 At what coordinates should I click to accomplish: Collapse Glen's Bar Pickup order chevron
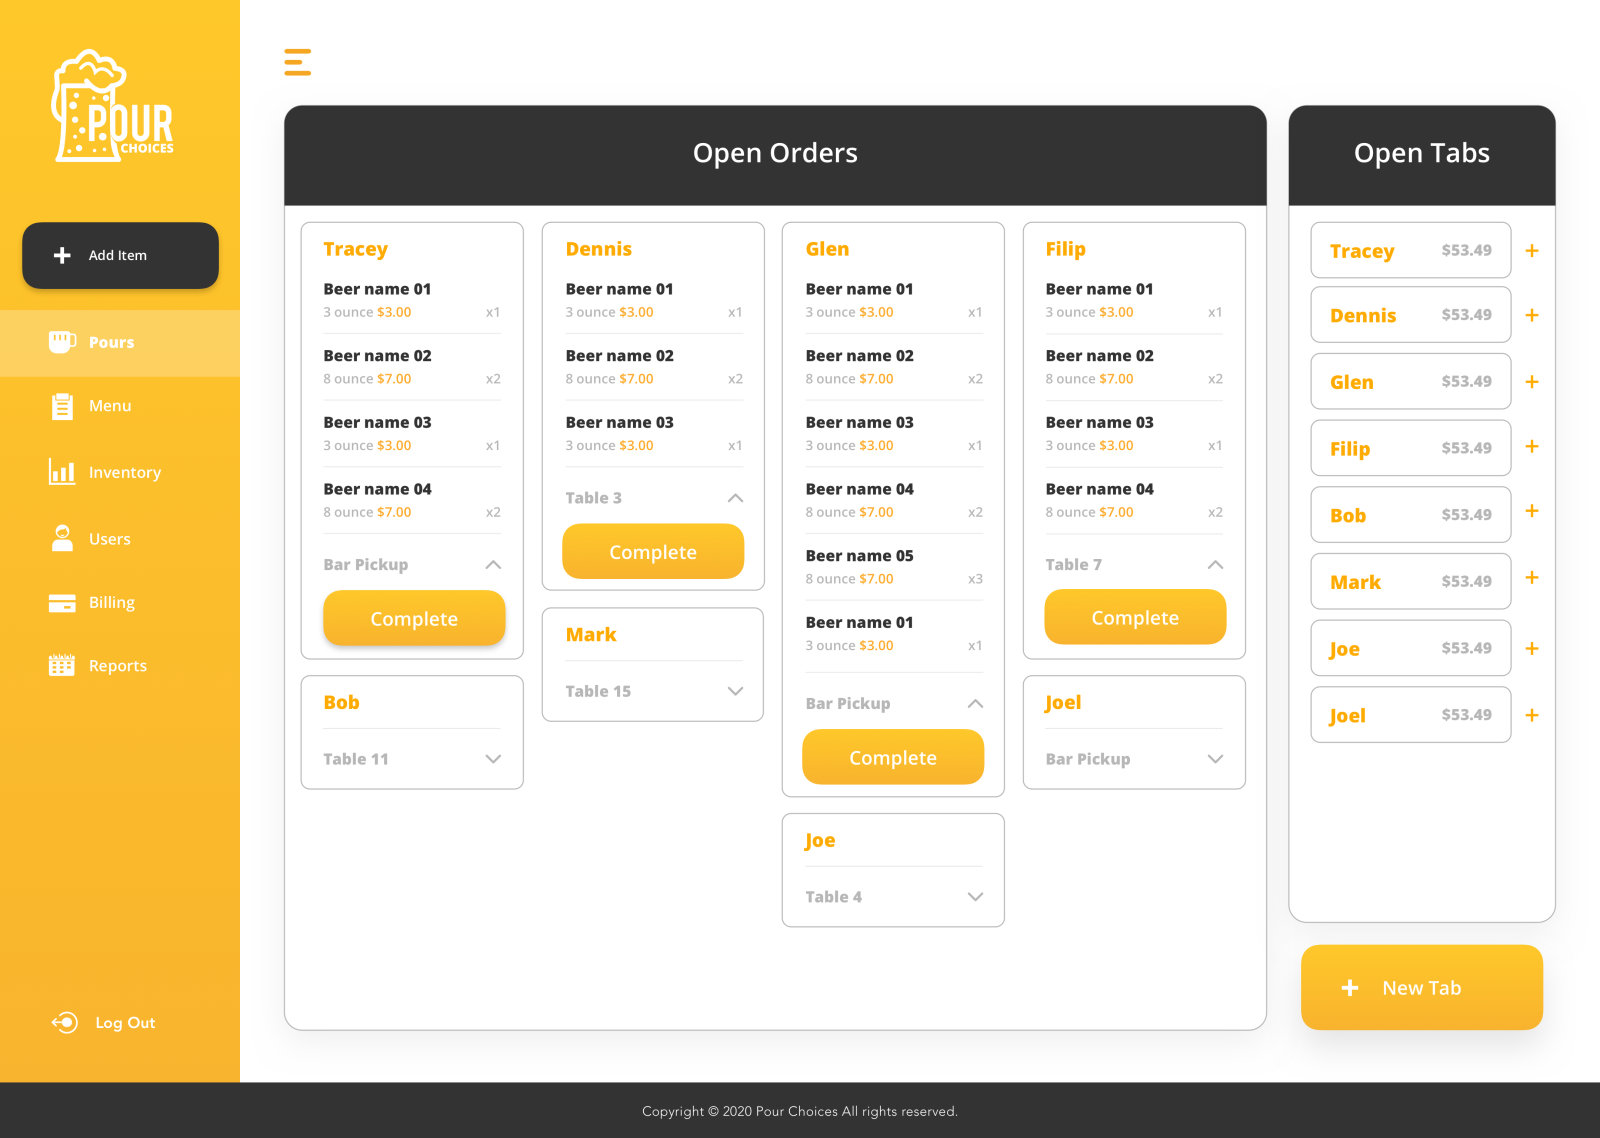click(975, 704)
